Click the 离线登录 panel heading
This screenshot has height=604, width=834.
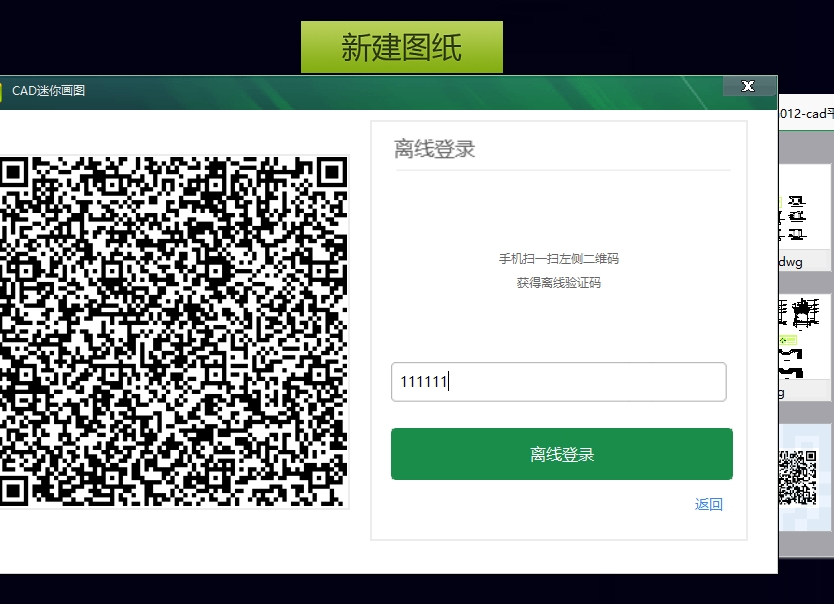pos(434,149)
